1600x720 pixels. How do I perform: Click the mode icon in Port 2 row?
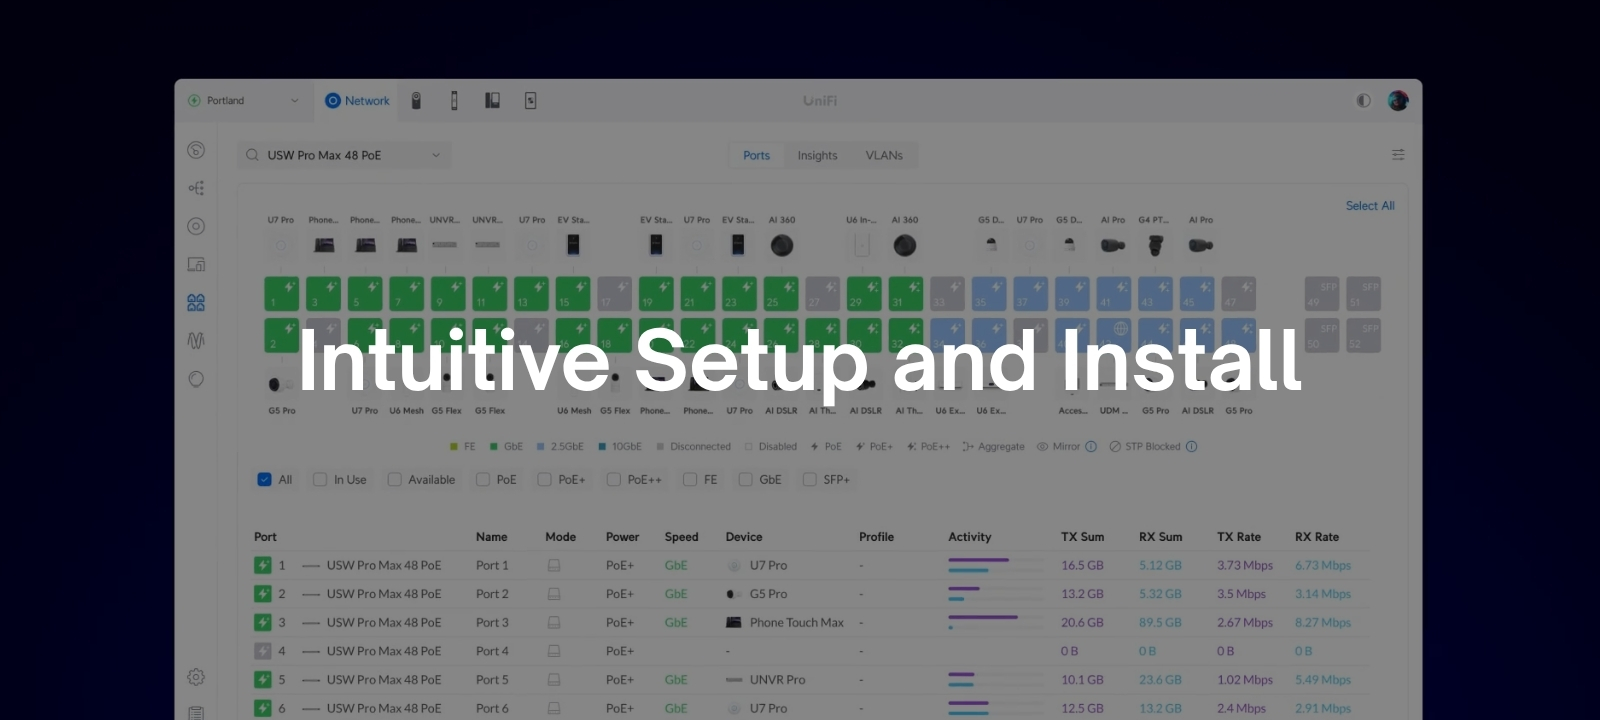pyautogui.click(x=554, y=594)
